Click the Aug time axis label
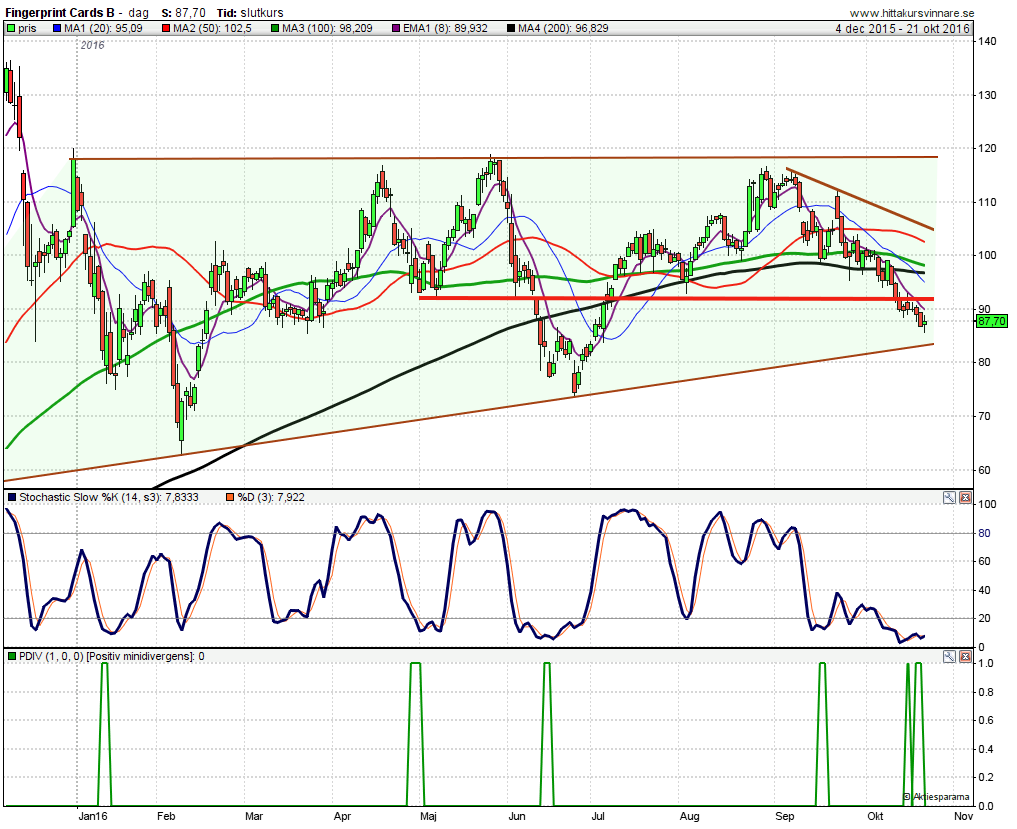The width and height of the screenshot is (1017, 829). click(689, 816)
